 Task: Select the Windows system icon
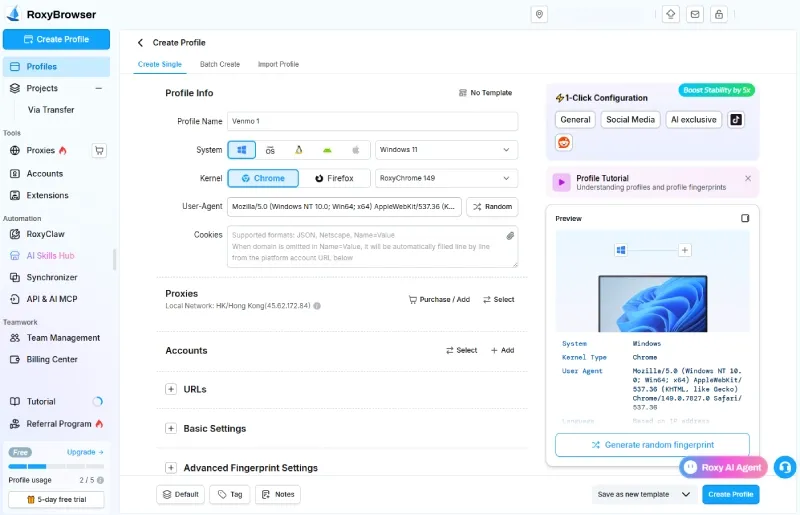click(242, 150)
